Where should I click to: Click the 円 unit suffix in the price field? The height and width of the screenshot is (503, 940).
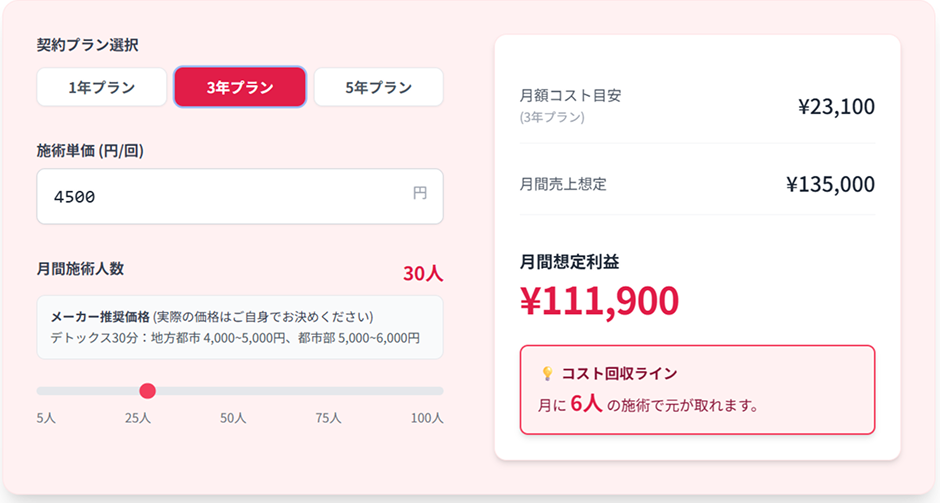(x=420, y=193)
